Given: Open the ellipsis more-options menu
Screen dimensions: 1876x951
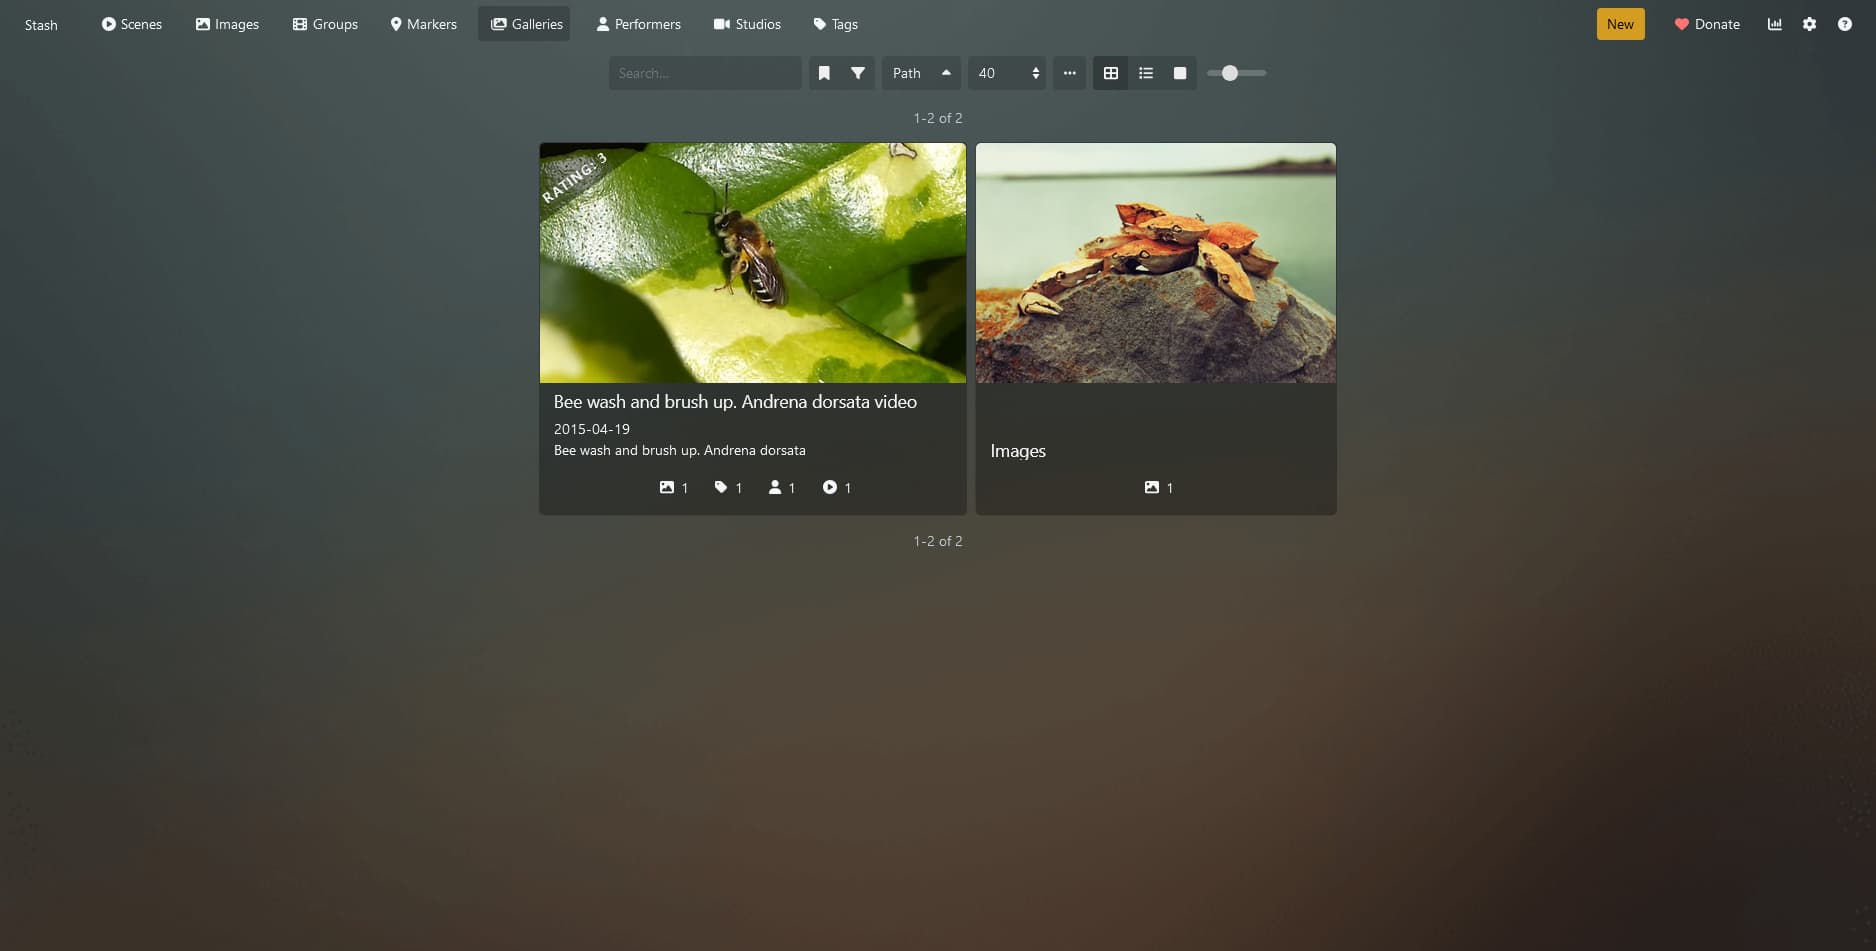Looking at the screenshot, I should [1070, 73].
